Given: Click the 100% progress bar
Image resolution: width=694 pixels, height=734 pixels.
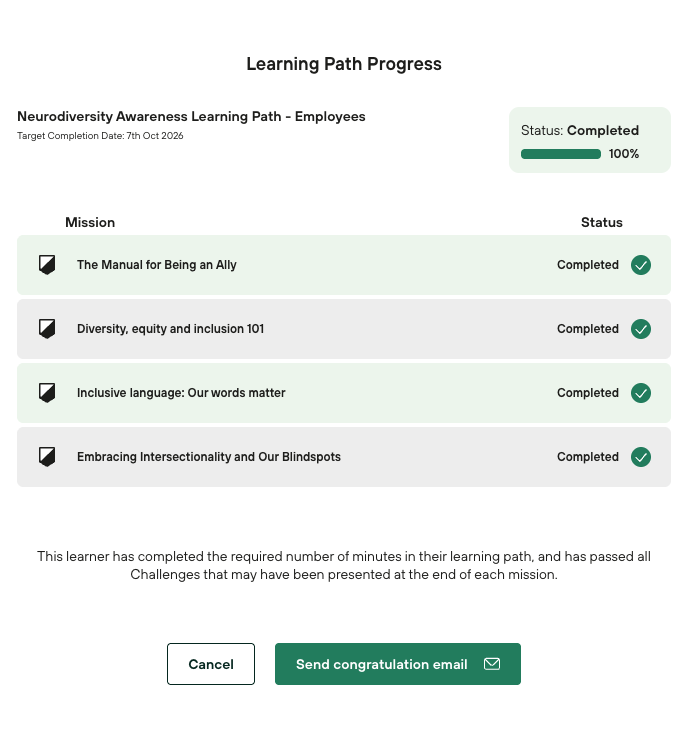Looking at the screenshot, I should coord(560,154).
